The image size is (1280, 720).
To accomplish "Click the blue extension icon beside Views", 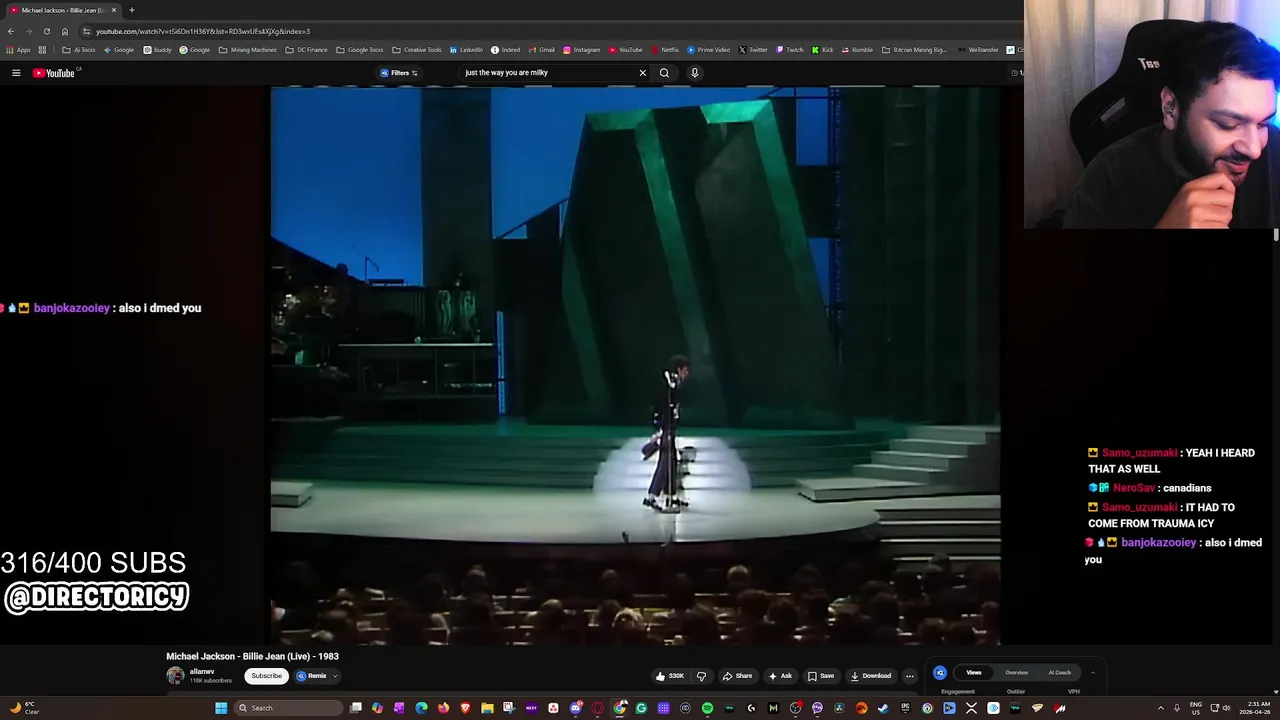I will [x=940, y=673].
